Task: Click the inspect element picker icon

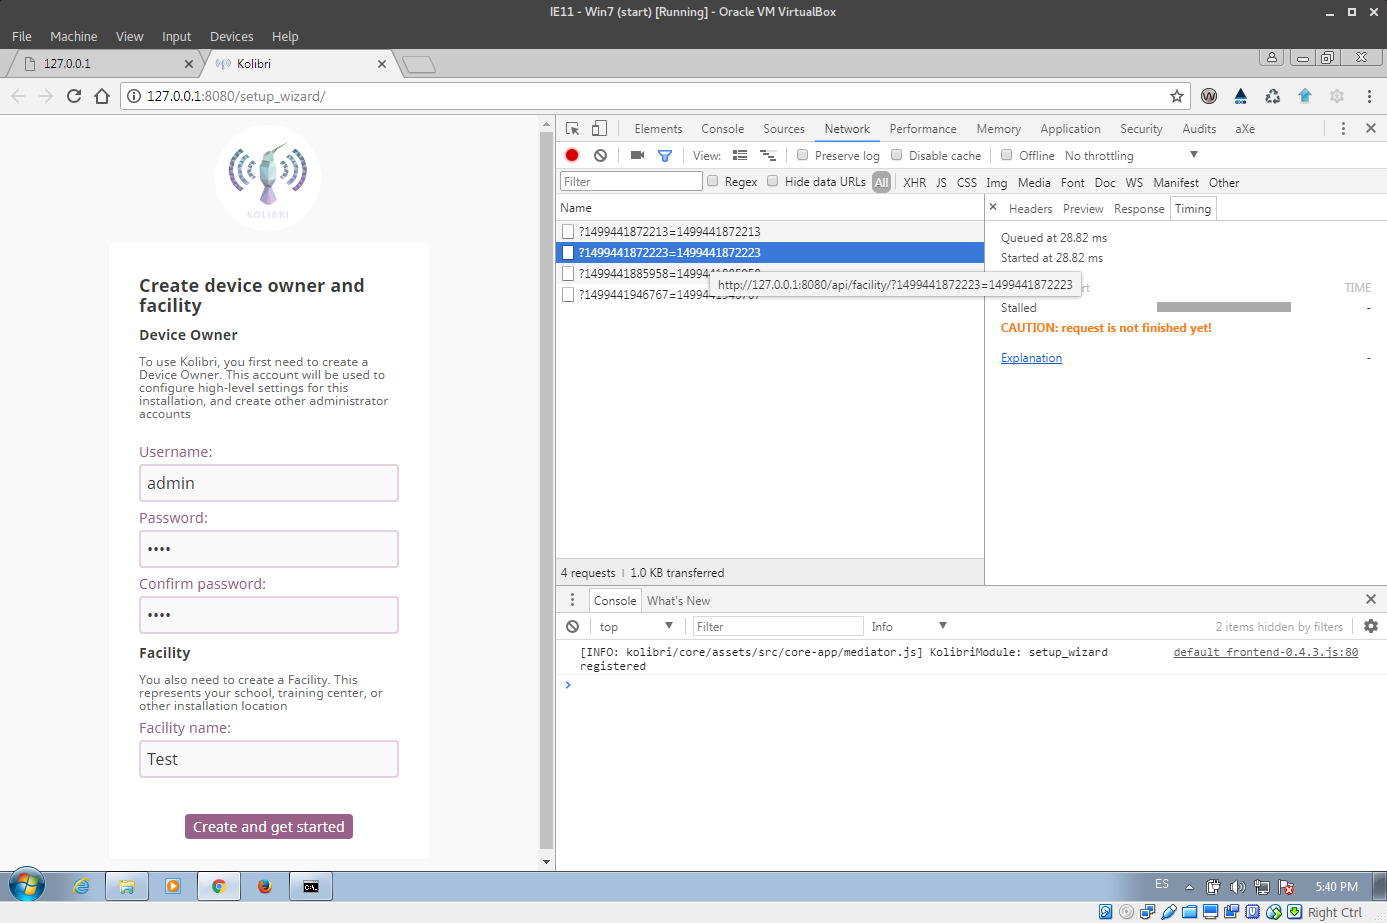Action: pyautogui.click(x=573, y=128)
